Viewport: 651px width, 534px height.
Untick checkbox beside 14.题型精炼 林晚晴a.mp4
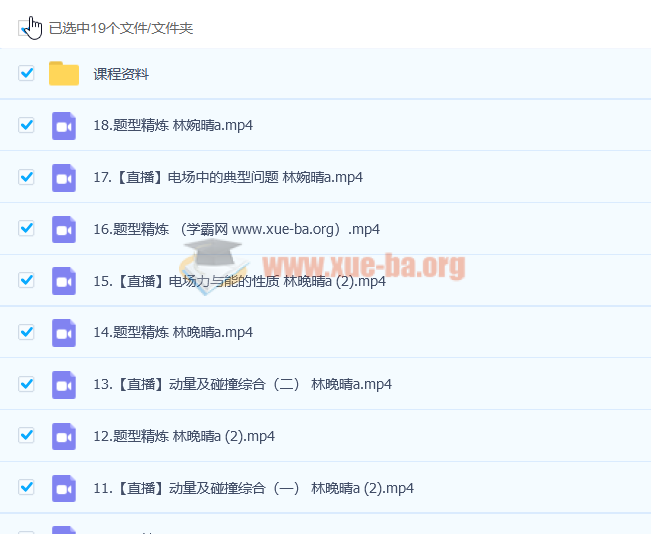[x=27, y=332]
